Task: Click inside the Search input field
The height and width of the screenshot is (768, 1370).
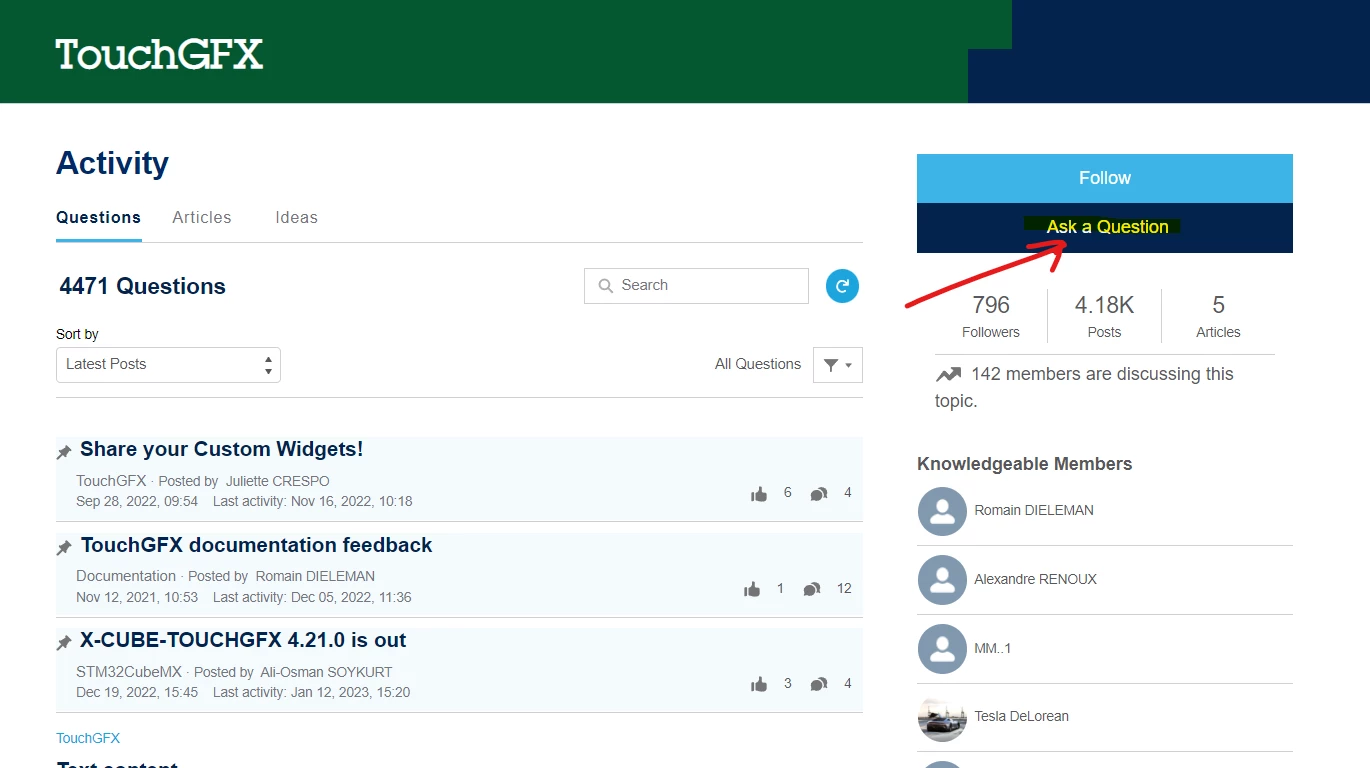Action: click(697, 286)
